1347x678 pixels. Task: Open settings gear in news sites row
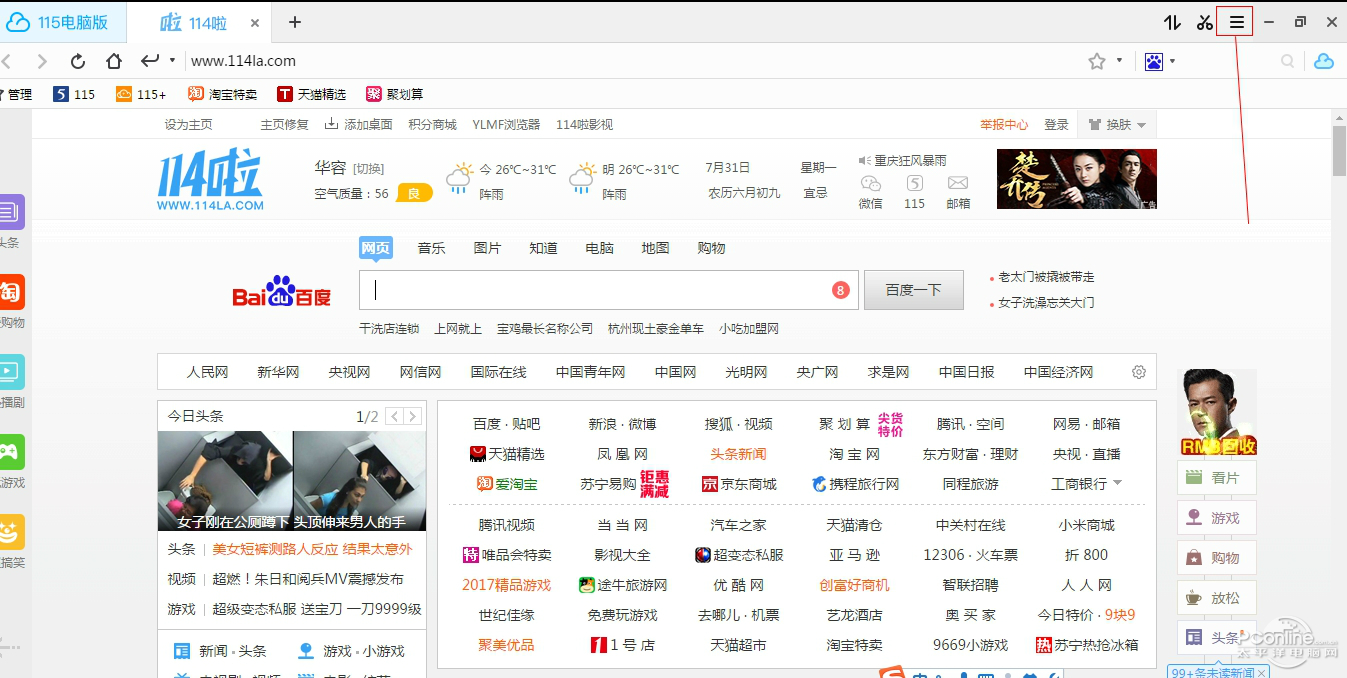coord(1139,372)
